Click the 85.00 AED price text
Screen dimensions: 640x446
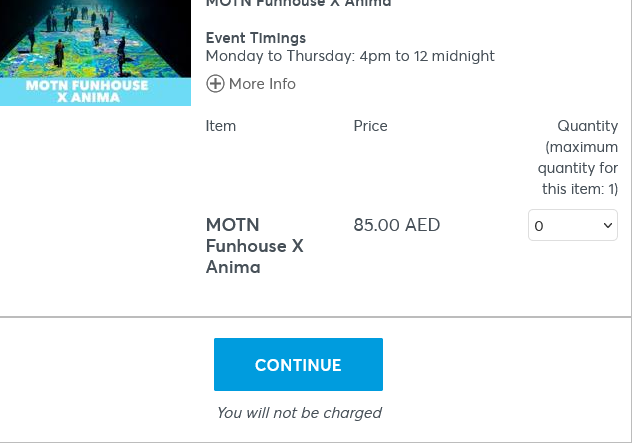coord(397,225)
